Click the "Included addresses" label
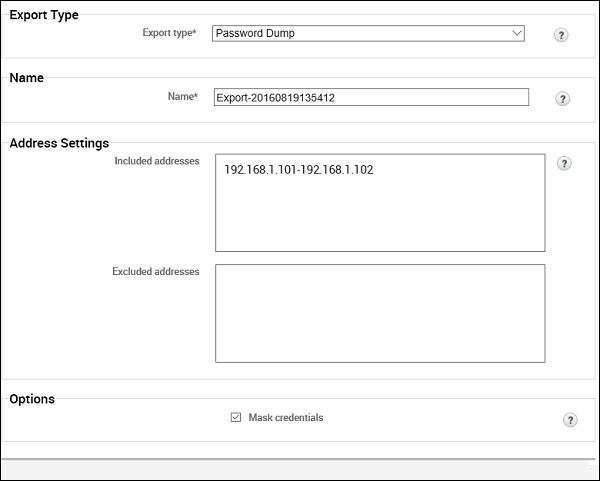The image size is (600, 481). click(157, 160)
